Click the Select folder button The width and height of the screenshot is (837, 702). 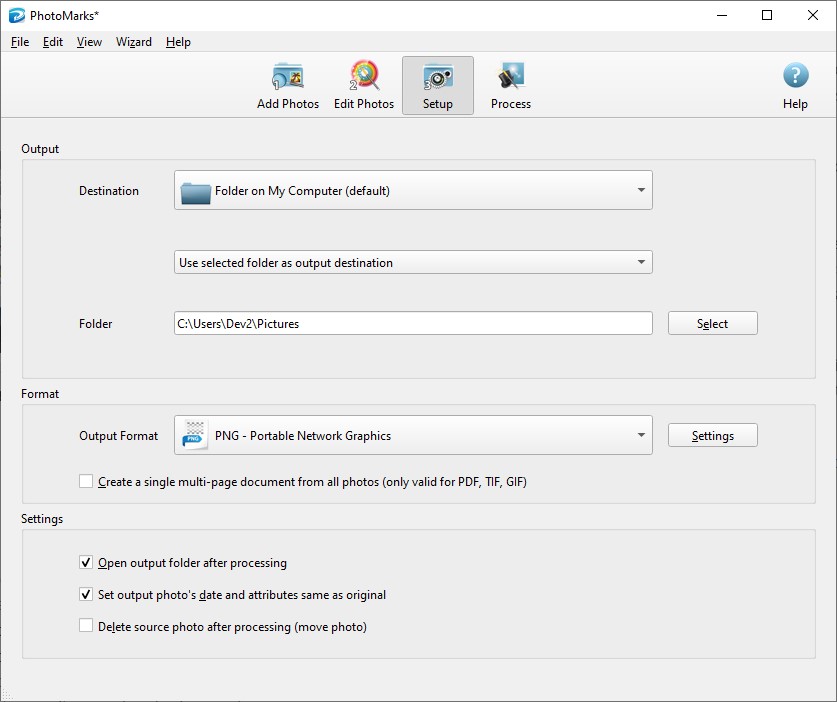pyautogui.click(x=712, y=324)
